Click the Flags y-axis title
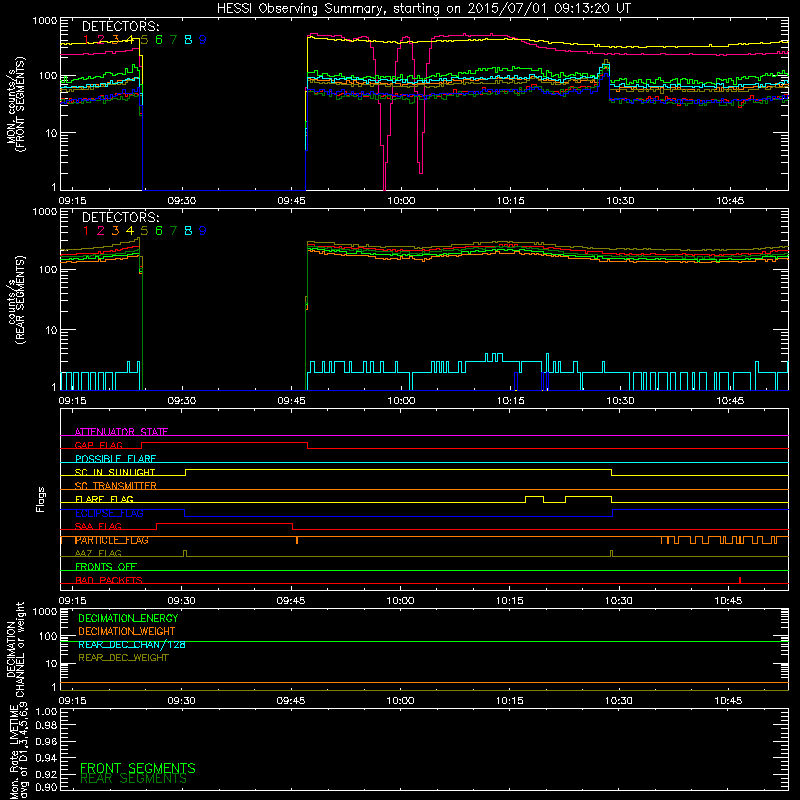Viewport: 800px width, 800px height. click(41, 499)
